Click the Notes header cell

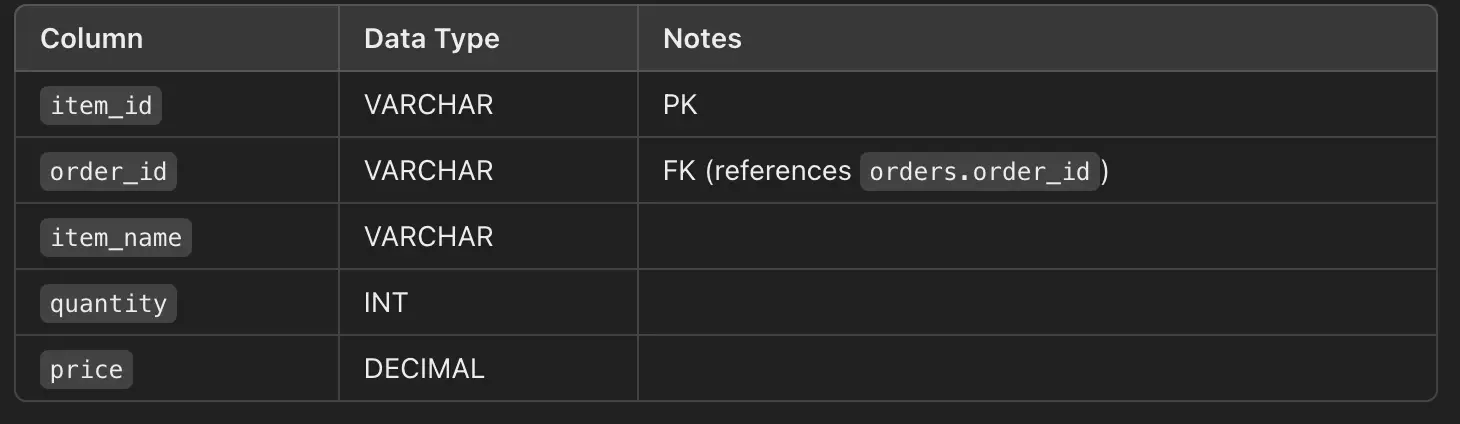702,39
